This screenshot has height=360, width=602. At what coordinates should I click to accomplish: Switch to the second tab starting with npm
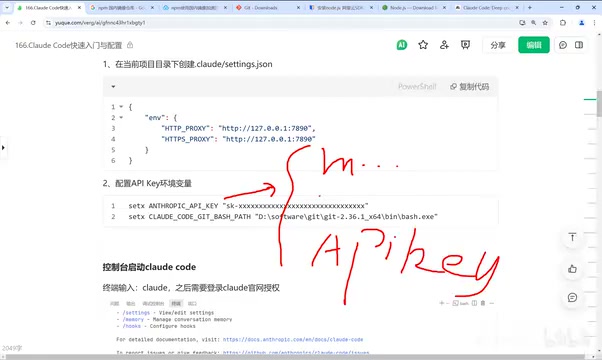(x=194, y=8)
